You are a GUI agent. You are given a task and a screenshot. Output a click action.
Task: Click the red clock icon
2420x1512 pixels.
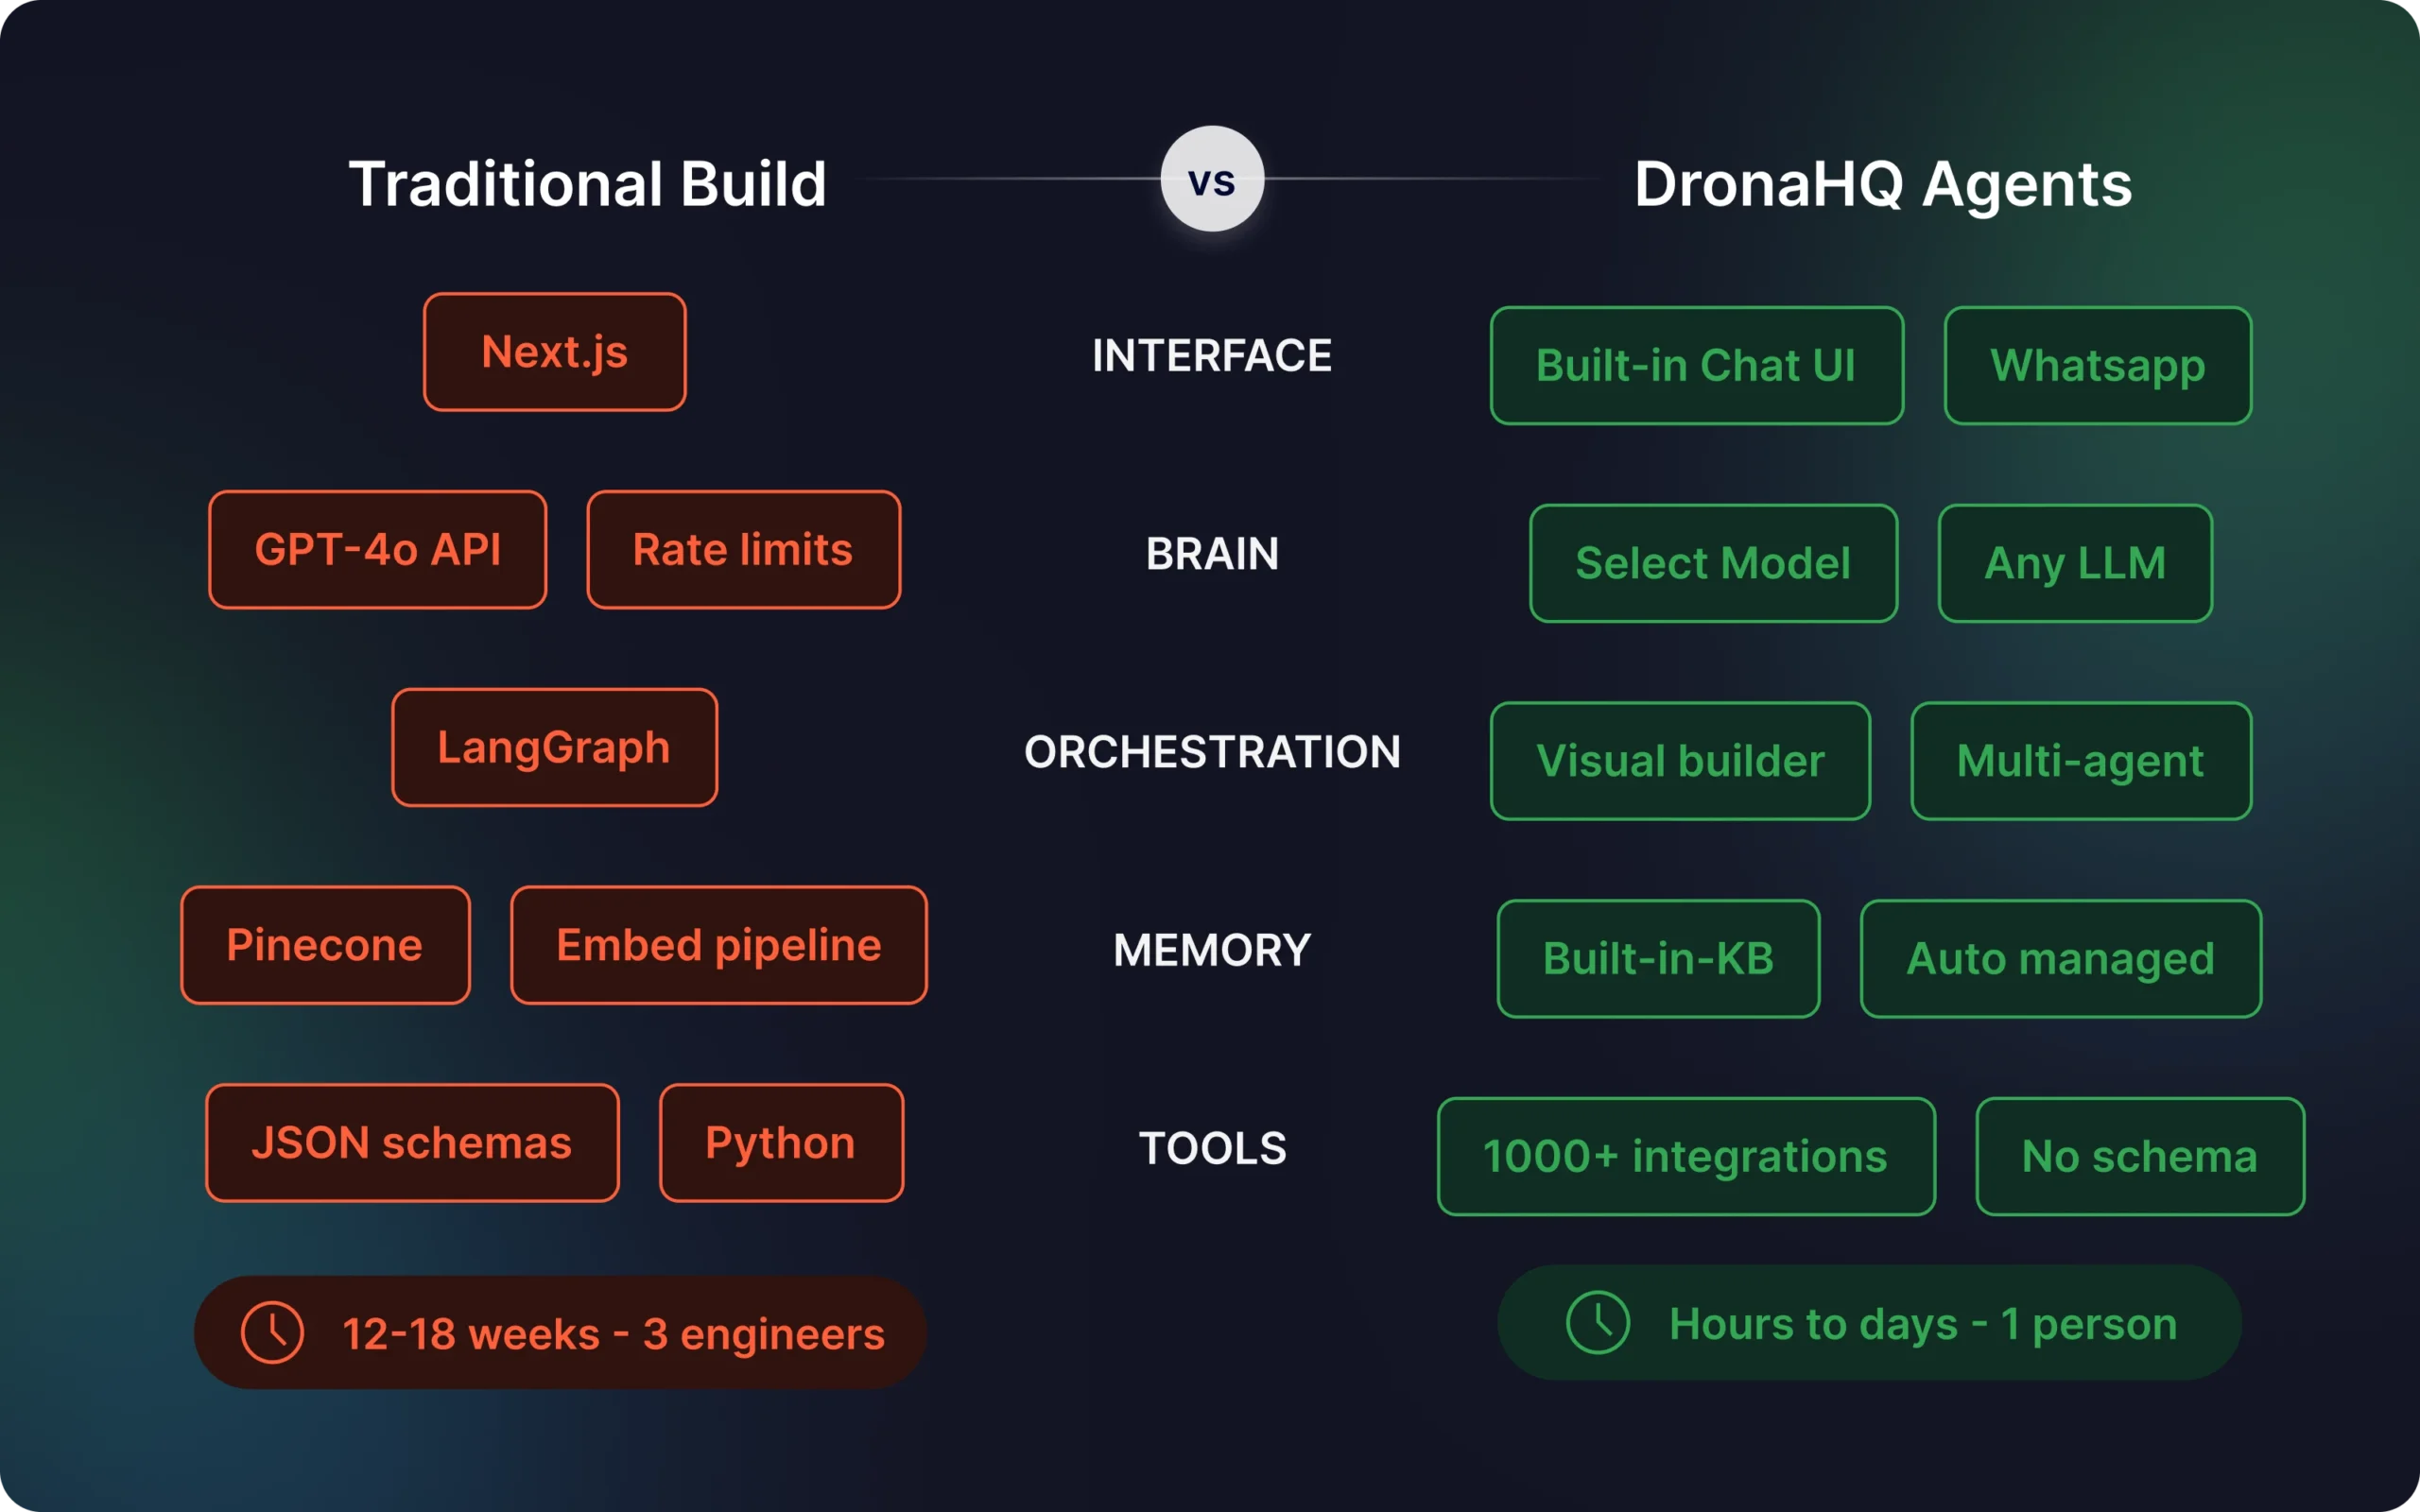272,1332
